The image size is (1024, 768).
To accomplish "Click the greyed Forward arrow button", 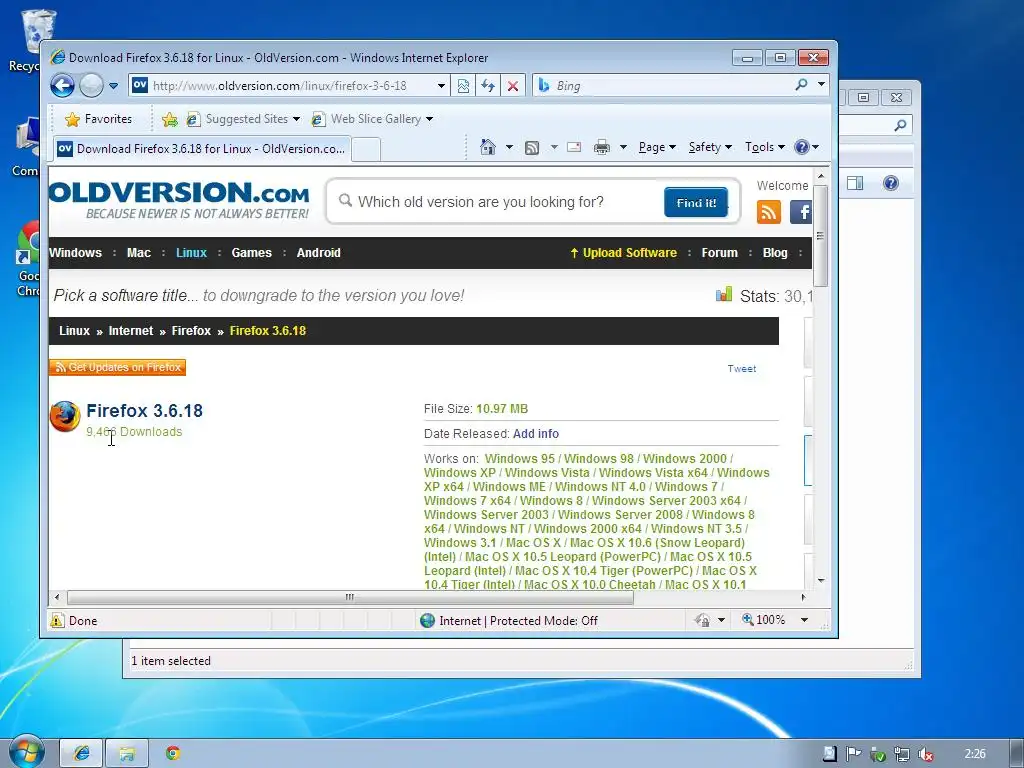I will tap(91, 86).
